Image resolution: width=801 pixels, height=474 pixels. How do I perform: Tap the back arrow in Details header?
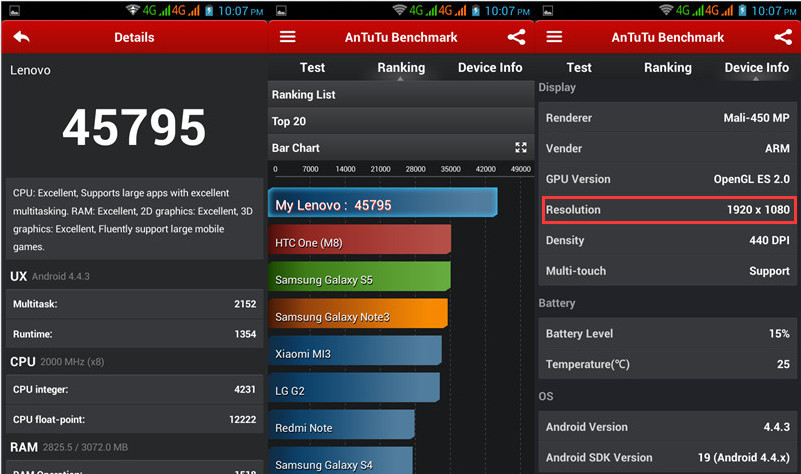[22, 37]
